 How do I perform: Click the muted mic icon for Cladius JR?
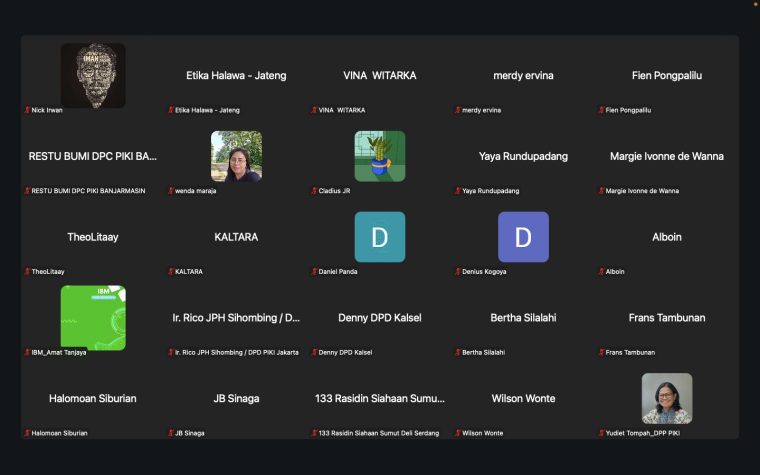point(315,190)
